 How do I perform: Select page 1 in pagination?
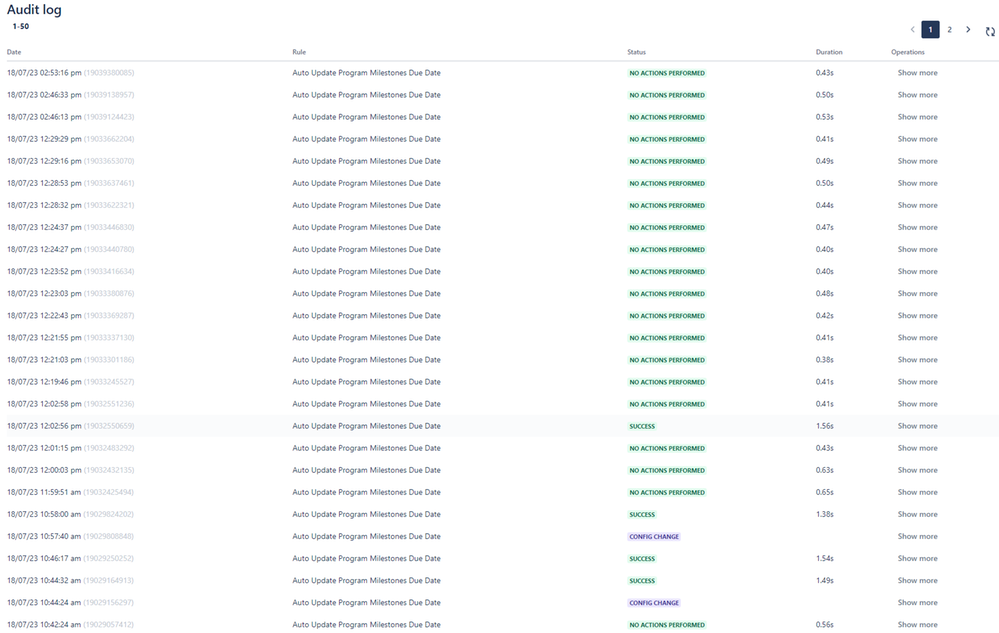click(x=930, y=29)
